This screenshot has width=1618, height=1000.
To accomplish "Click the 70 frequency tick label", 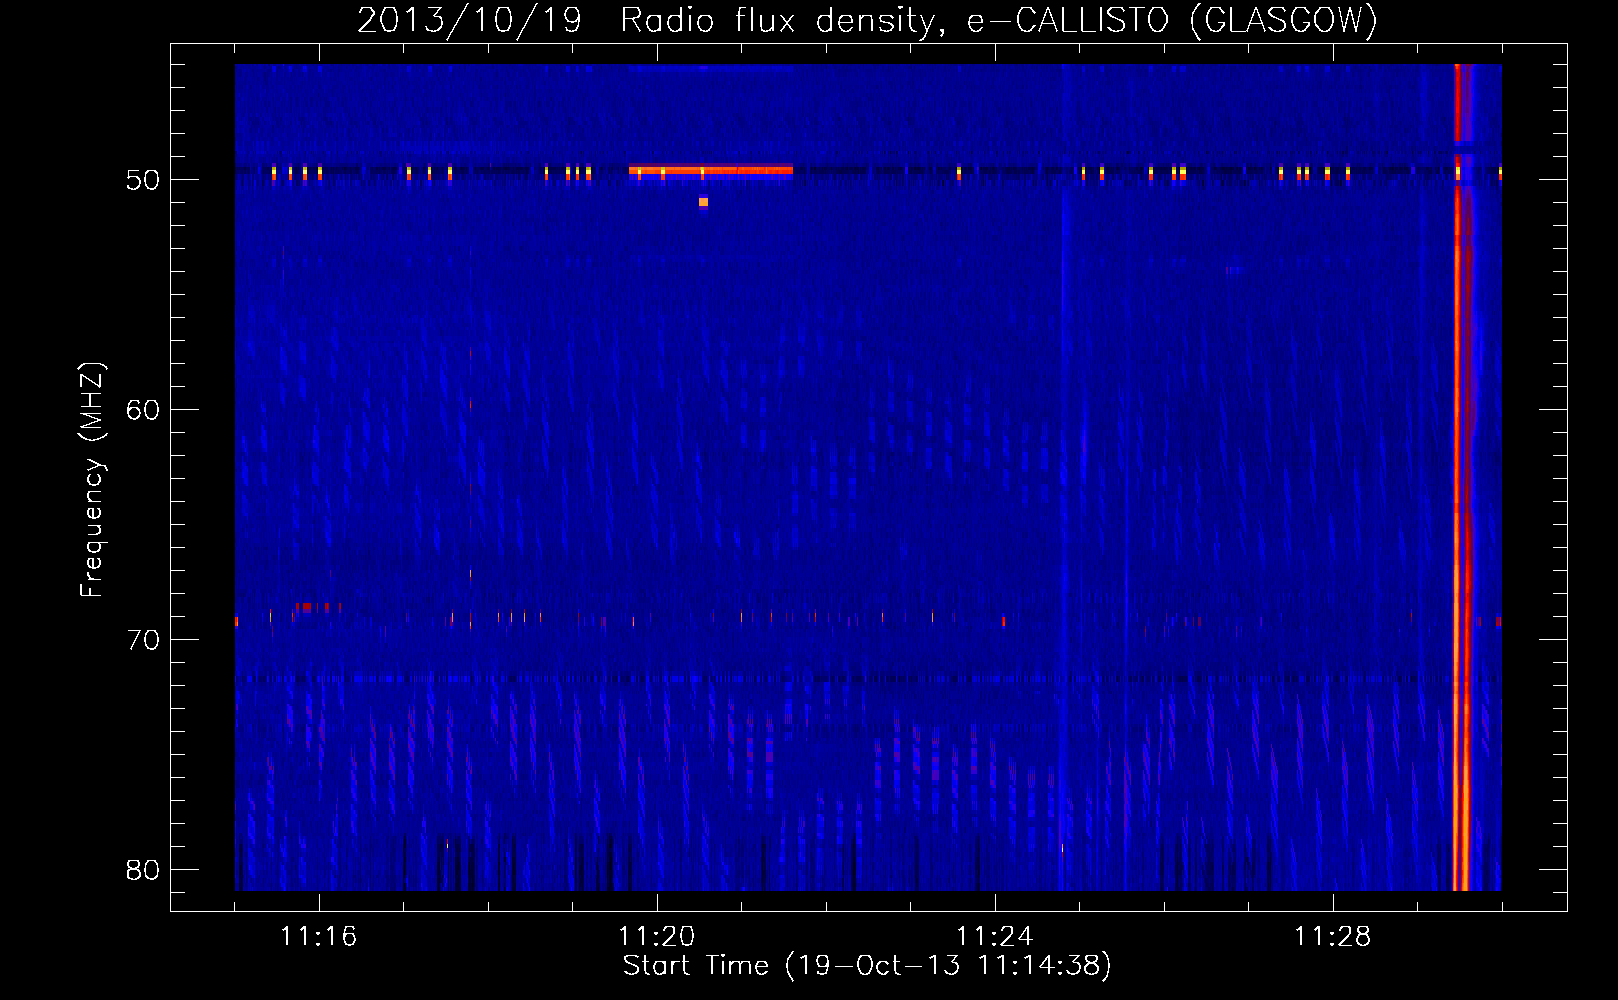I will click(x=143, y=640).
